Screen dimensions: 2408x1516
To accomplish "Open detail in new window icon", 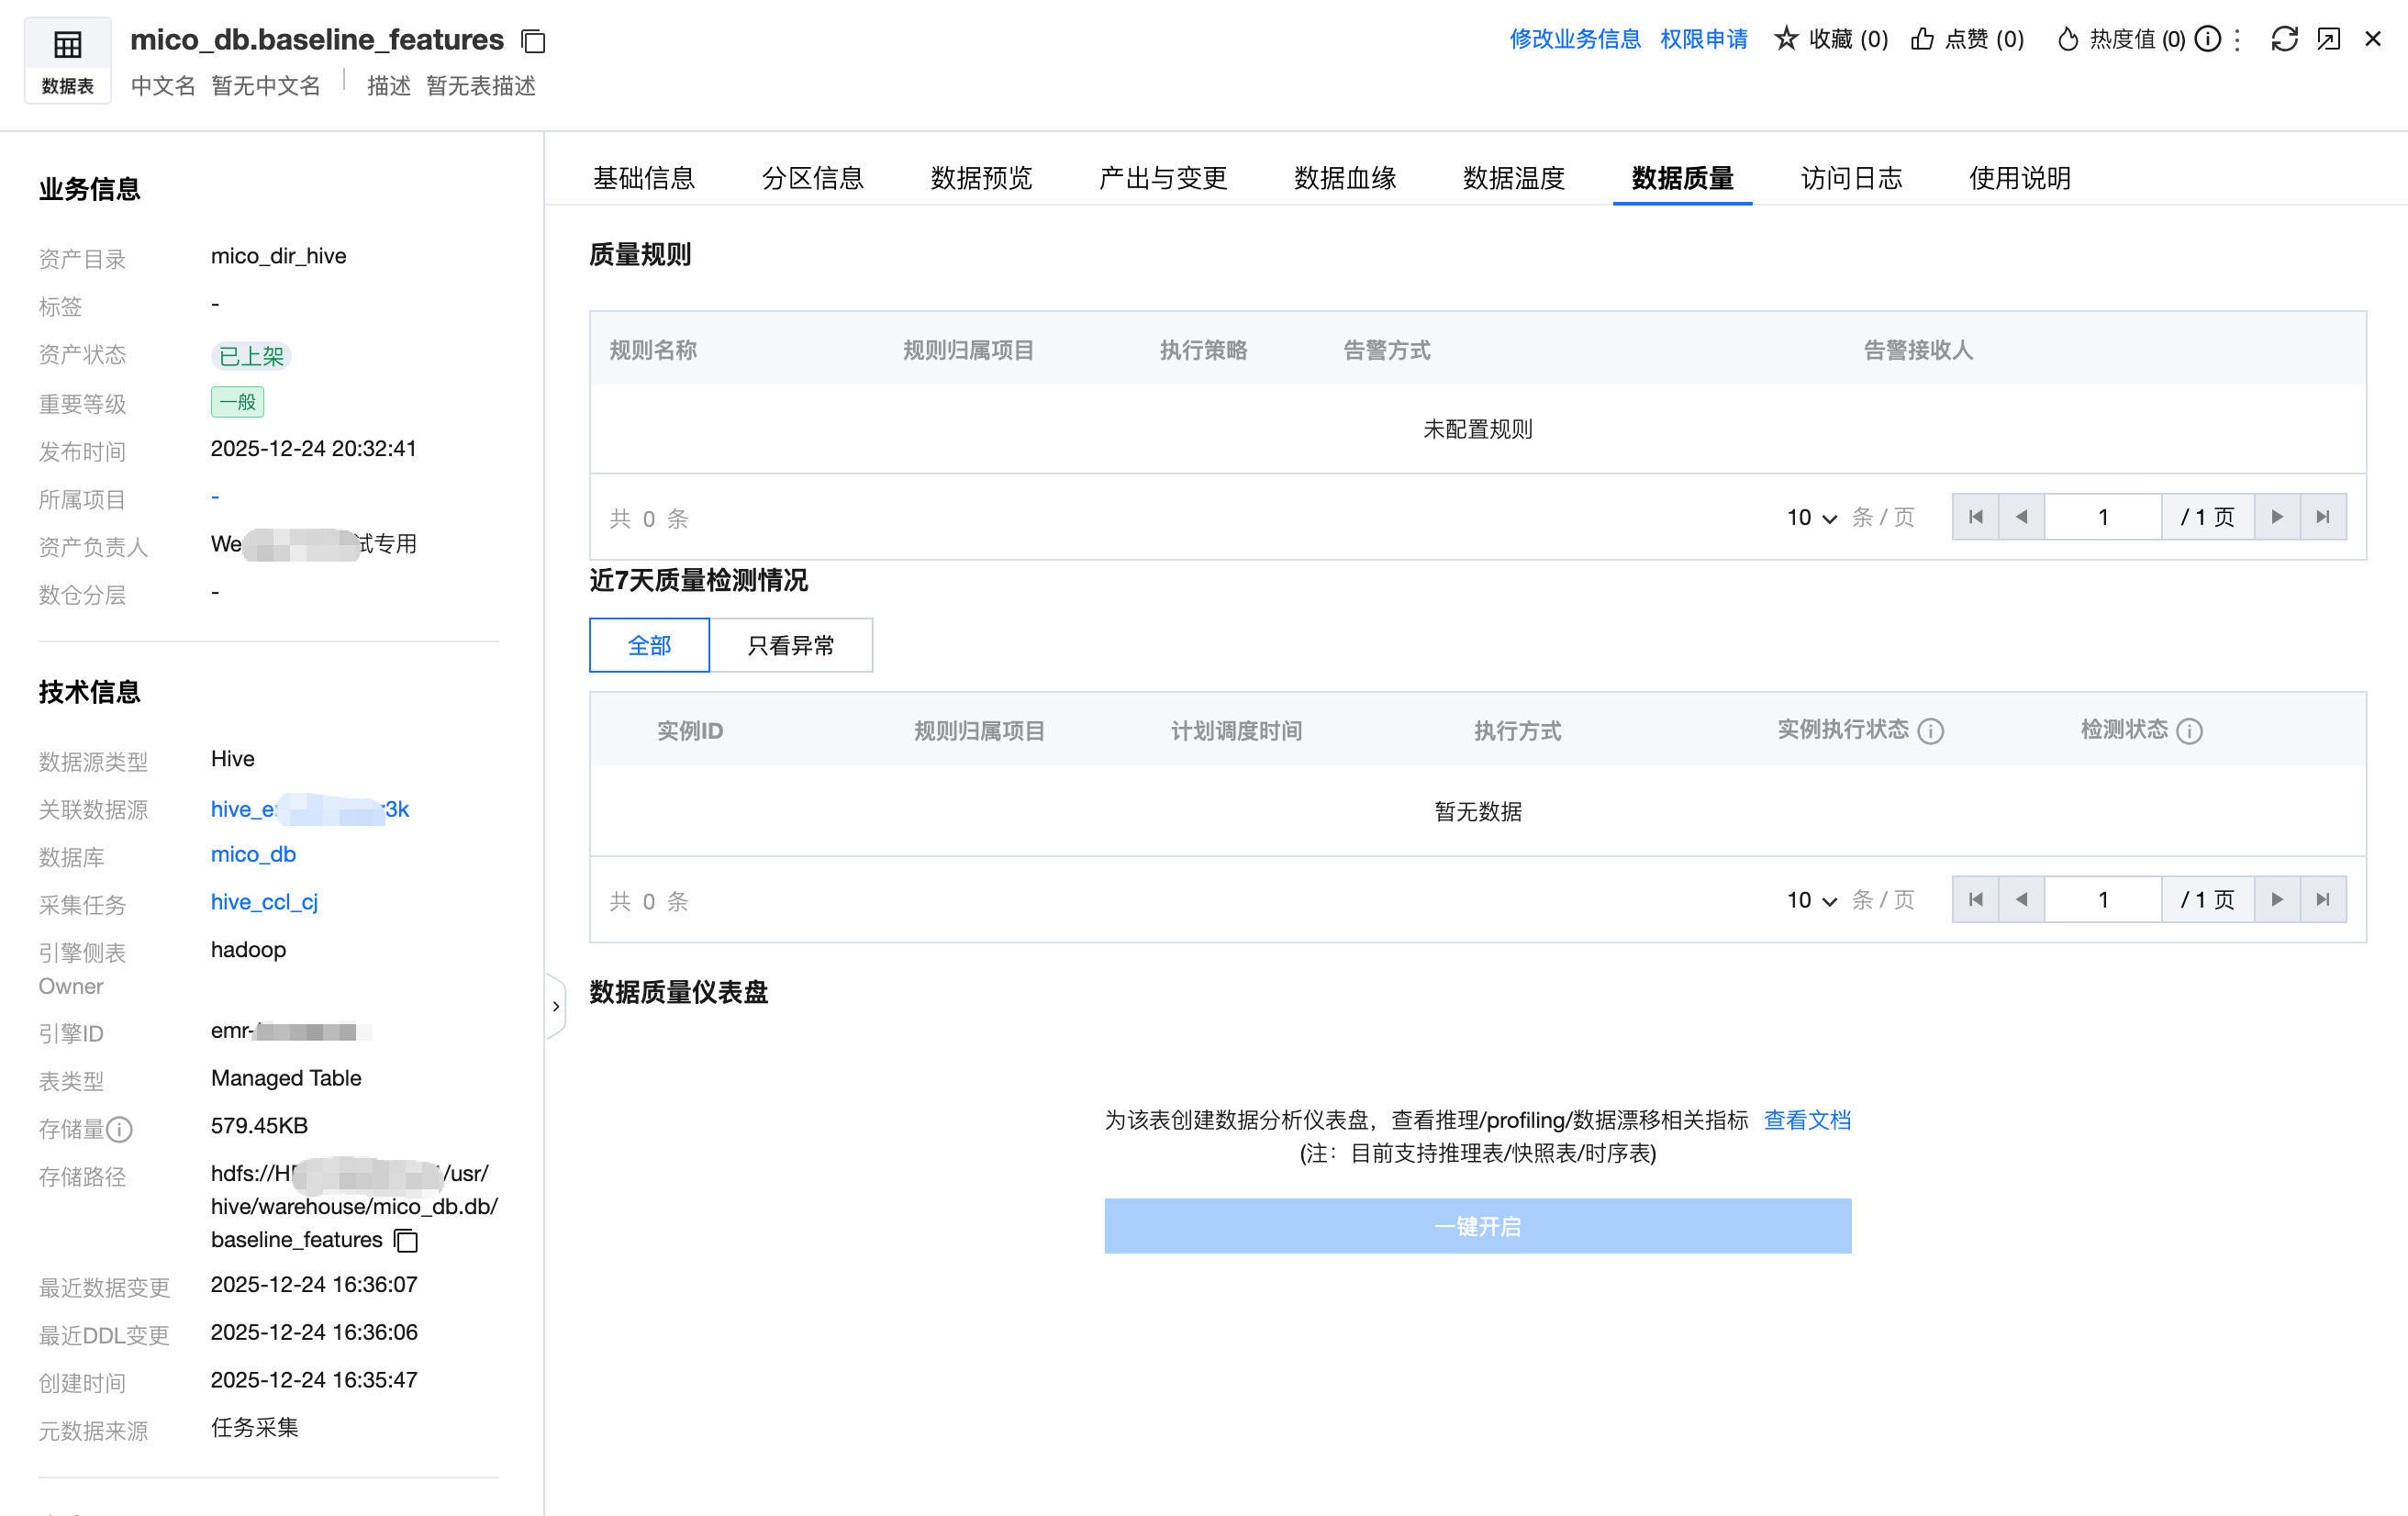I will coord(2328,39).
